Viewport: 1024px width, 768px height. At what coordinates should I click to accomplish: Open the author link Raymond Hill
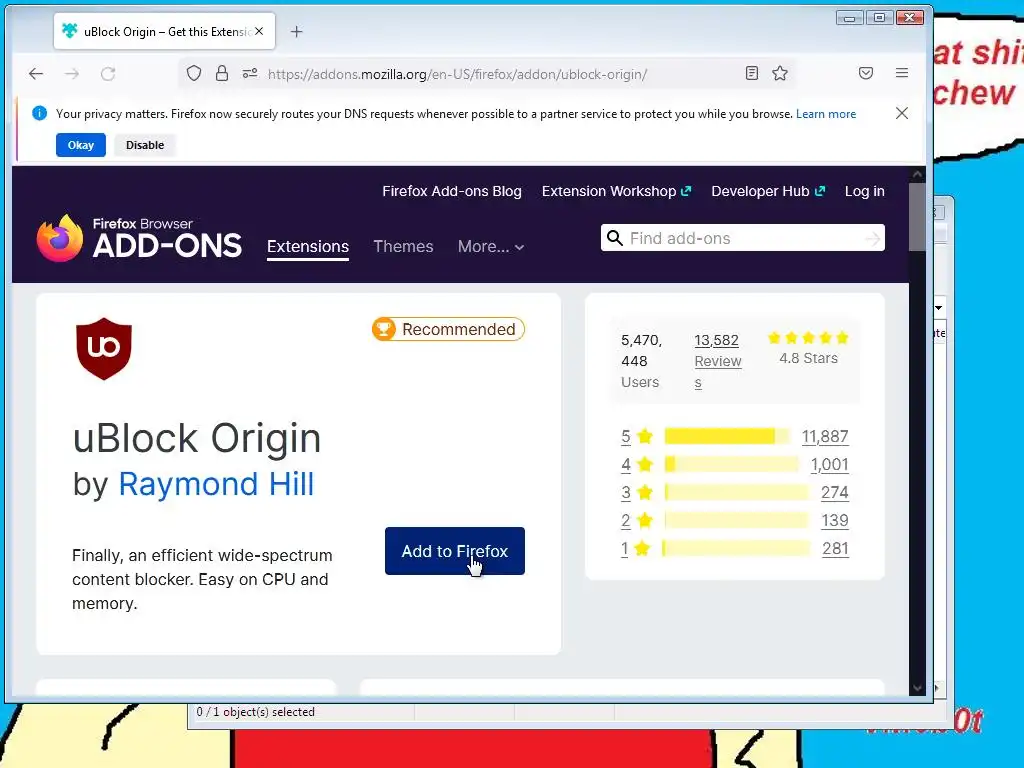tap(216, 484)
